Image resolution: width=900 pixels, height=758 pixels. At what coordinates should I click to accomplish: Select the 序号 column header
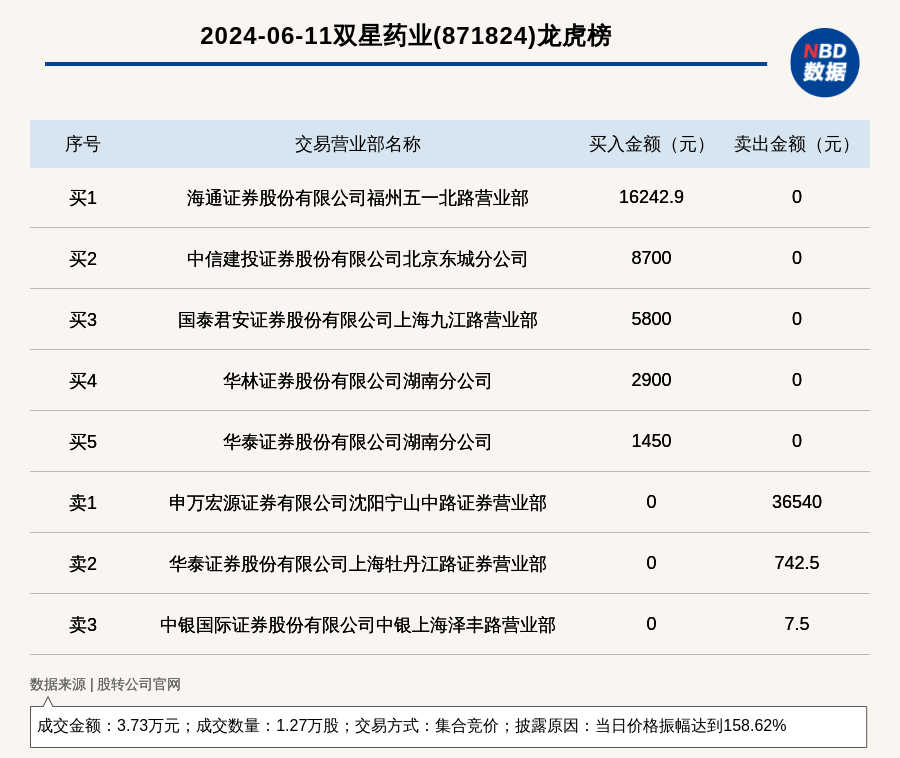click(83, 144)
